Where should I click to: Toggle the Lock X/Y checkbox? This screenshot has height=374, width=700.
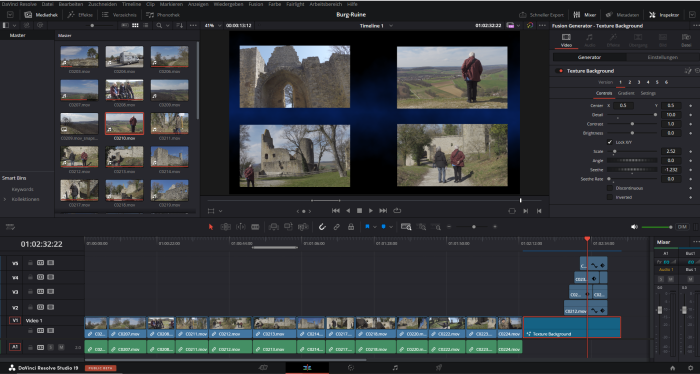(610, 142)
